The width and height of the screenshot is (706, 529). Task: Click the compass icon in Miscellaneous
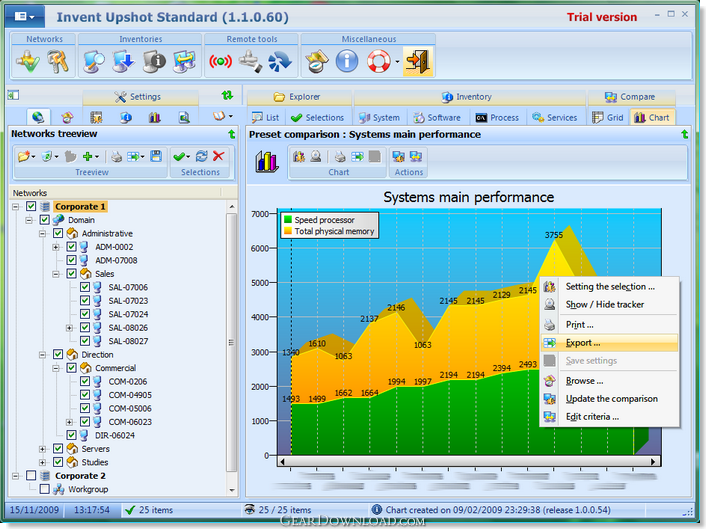pos(317,61)
